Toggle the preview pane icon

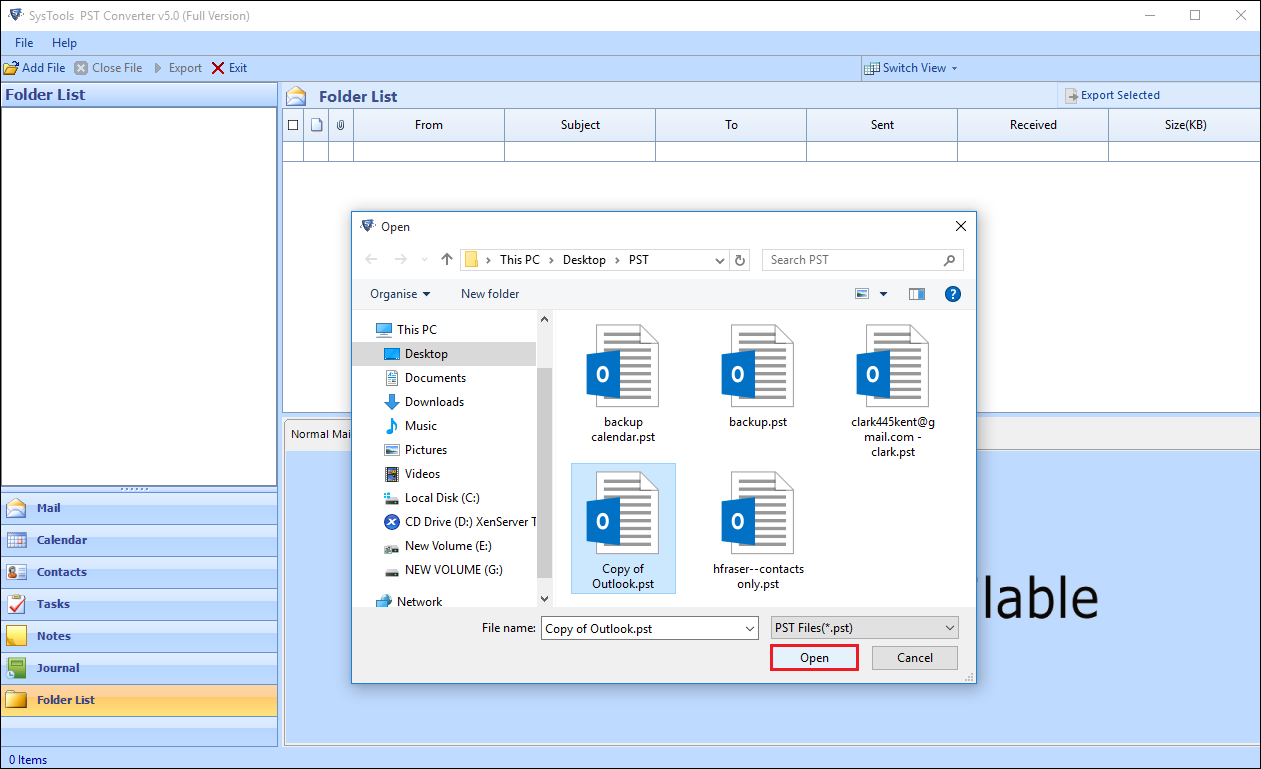click(917, 294)
